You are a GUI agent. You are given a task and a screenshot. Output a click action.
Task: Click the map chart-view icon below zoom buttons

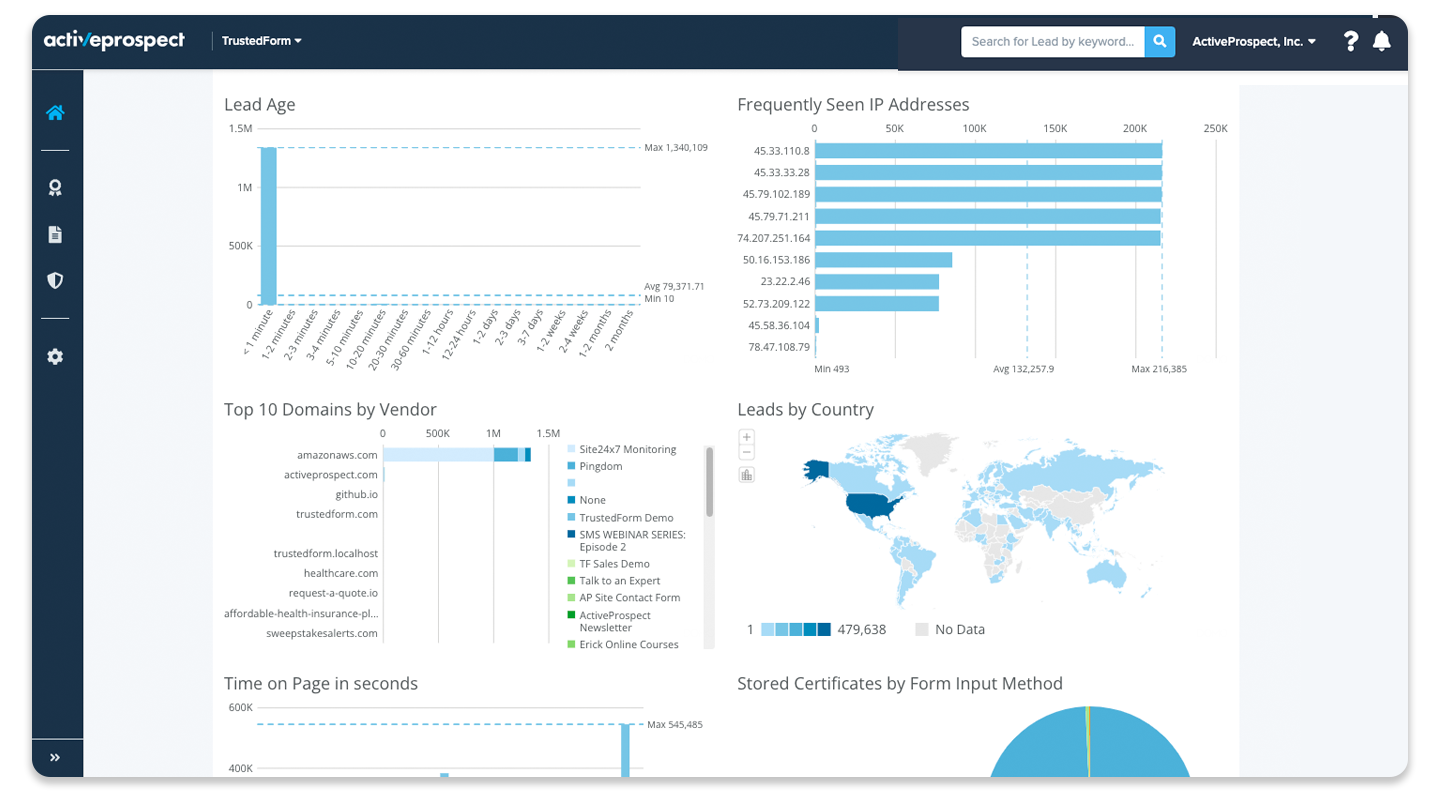pyautogui.click(x=746, y=475)
